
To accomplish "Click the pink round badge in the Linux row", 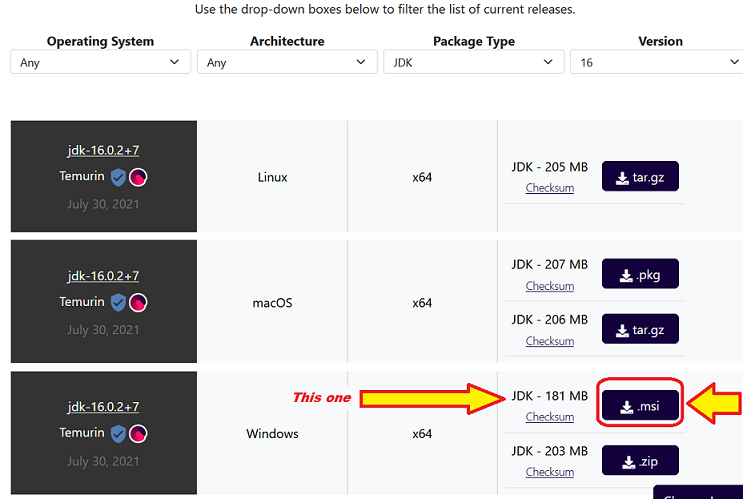I will (138, 178).
